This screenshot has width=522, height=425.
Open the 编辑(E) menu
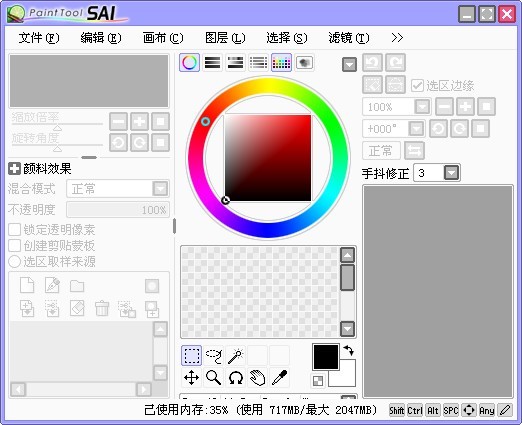(x=101, y=38)
